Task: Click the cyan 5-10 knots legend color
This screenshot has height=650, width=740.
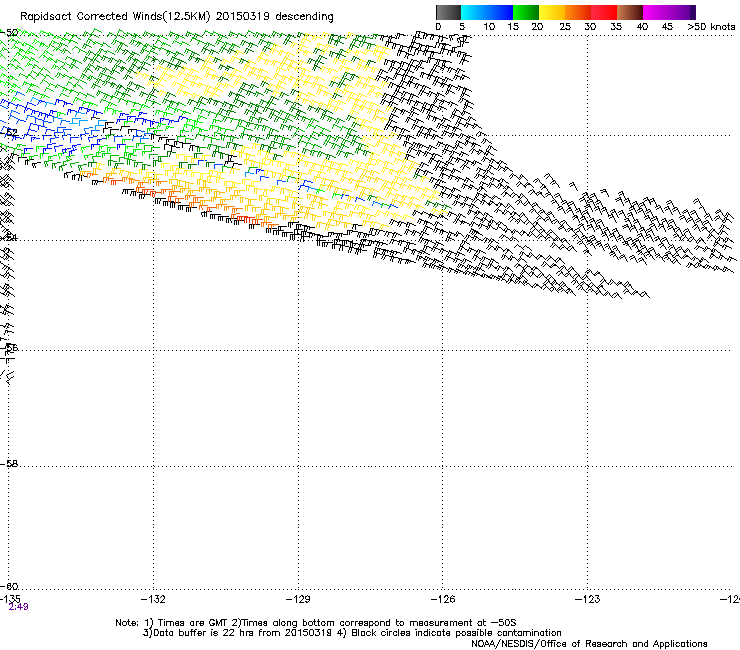Action: click(474, 12)
